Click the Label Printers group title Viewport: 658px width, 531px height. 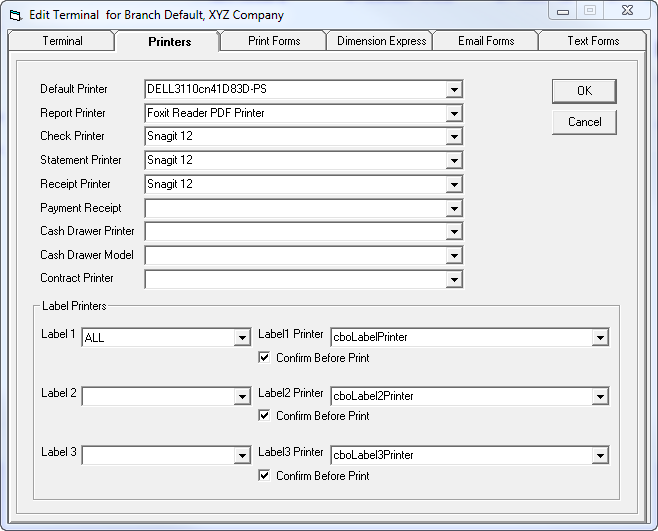click(x=74, y=306)
